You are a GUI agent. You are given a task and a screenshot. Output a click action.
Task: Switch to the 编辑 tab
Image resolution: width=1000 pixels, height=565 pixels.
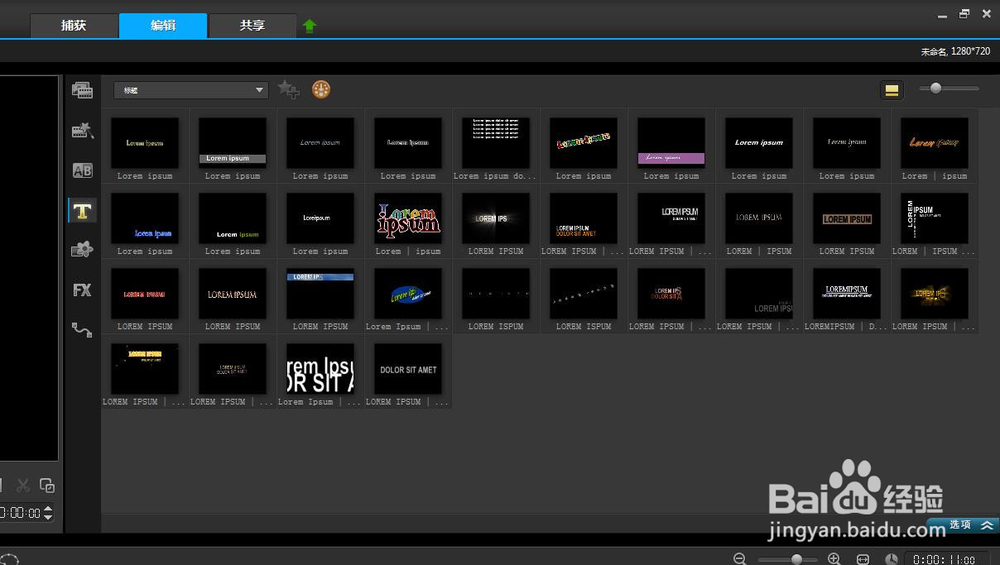[x=163, y=26]
